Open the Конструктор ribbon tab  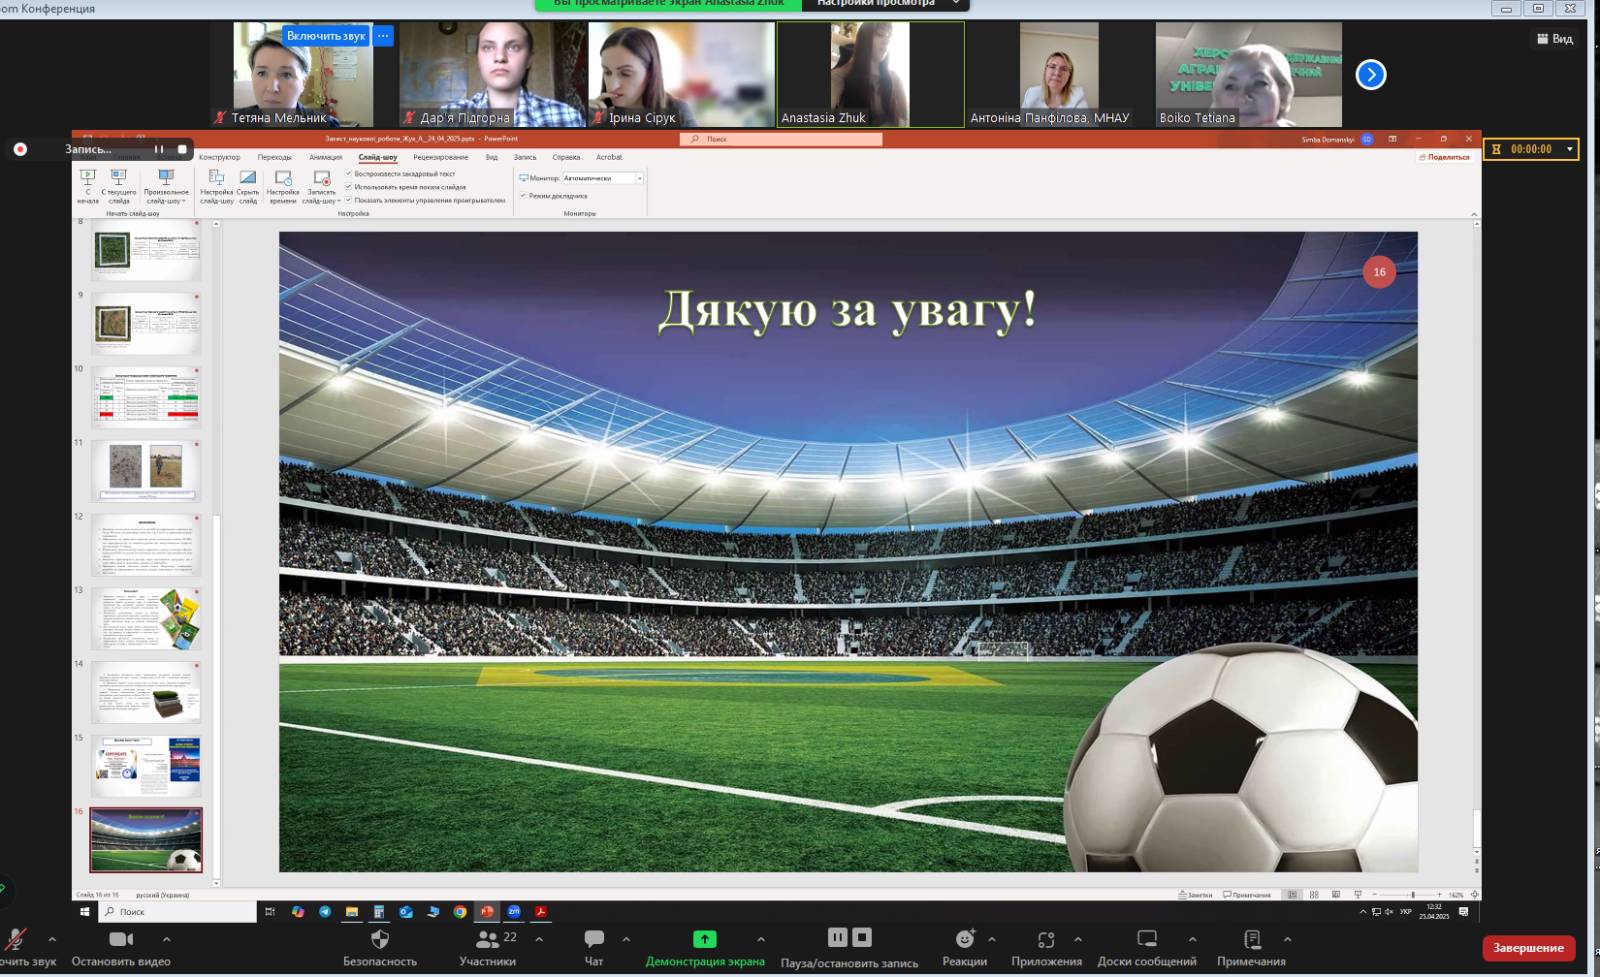pos(219,157)
